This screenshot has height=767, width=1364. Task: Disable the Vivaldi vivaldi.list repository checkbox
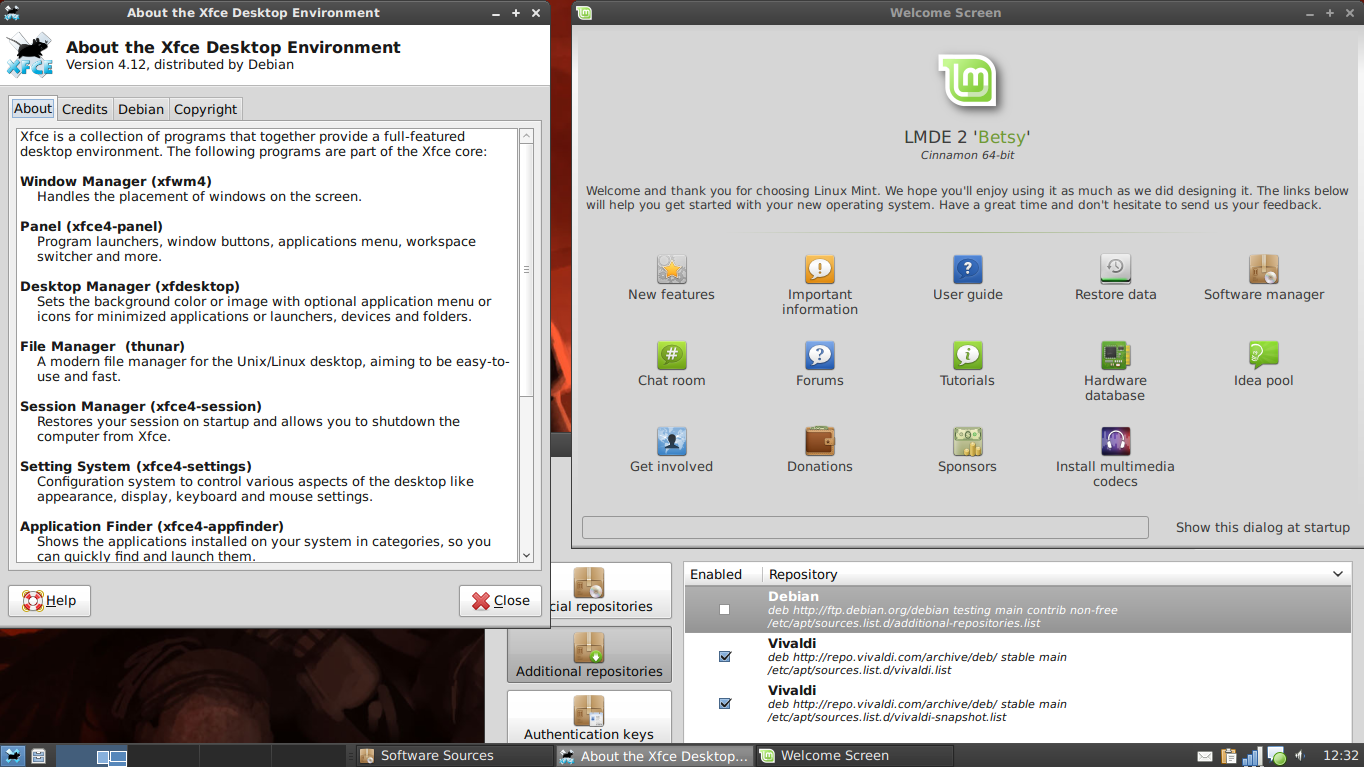coord(724,657)
